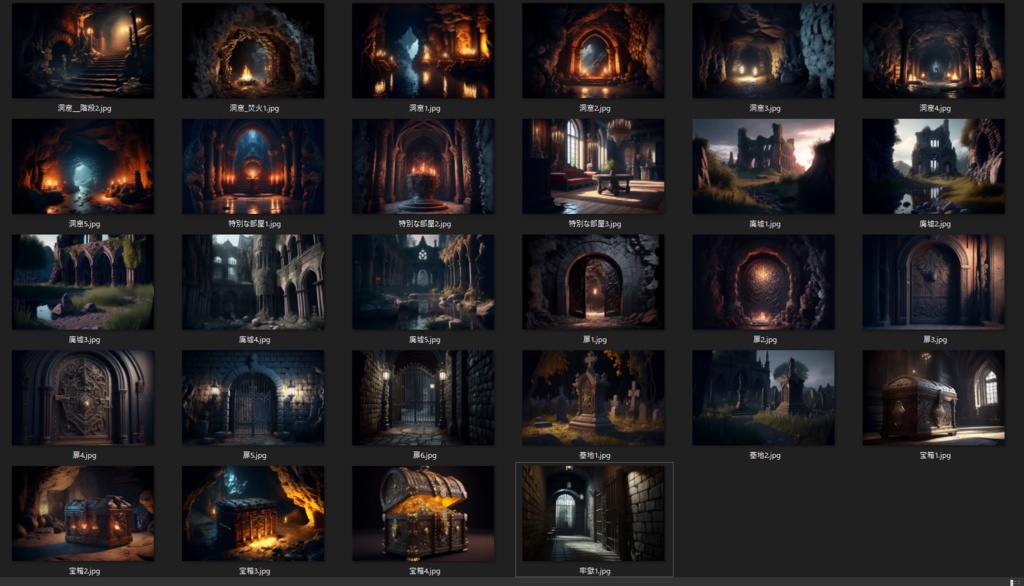Click the file name 廃墟4.jpg
1024x586 pixels.
[x=254, y=340]
